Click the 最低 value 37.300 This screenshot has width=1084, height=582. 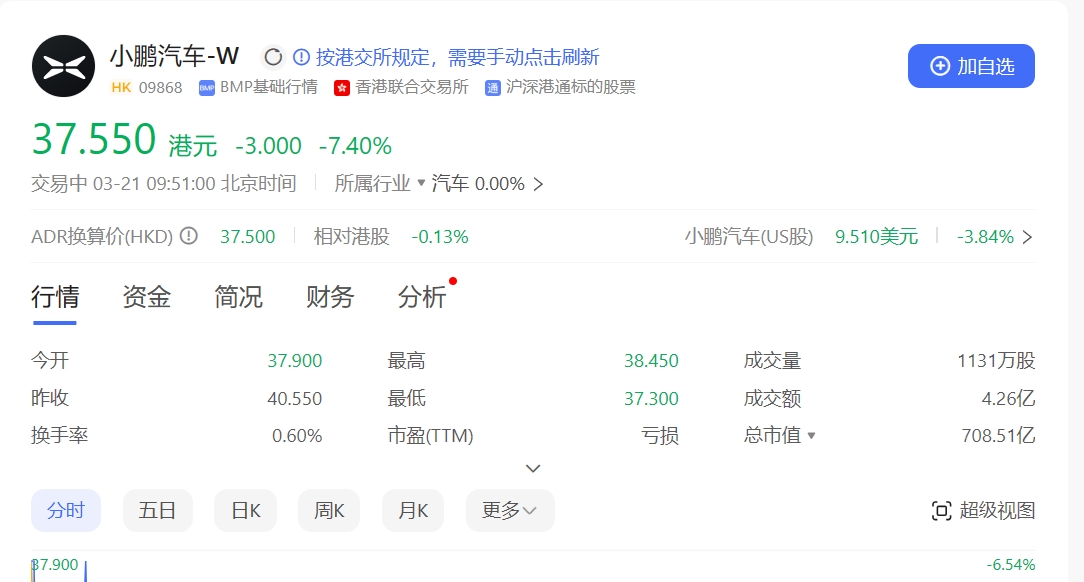[x=651, y=398]
